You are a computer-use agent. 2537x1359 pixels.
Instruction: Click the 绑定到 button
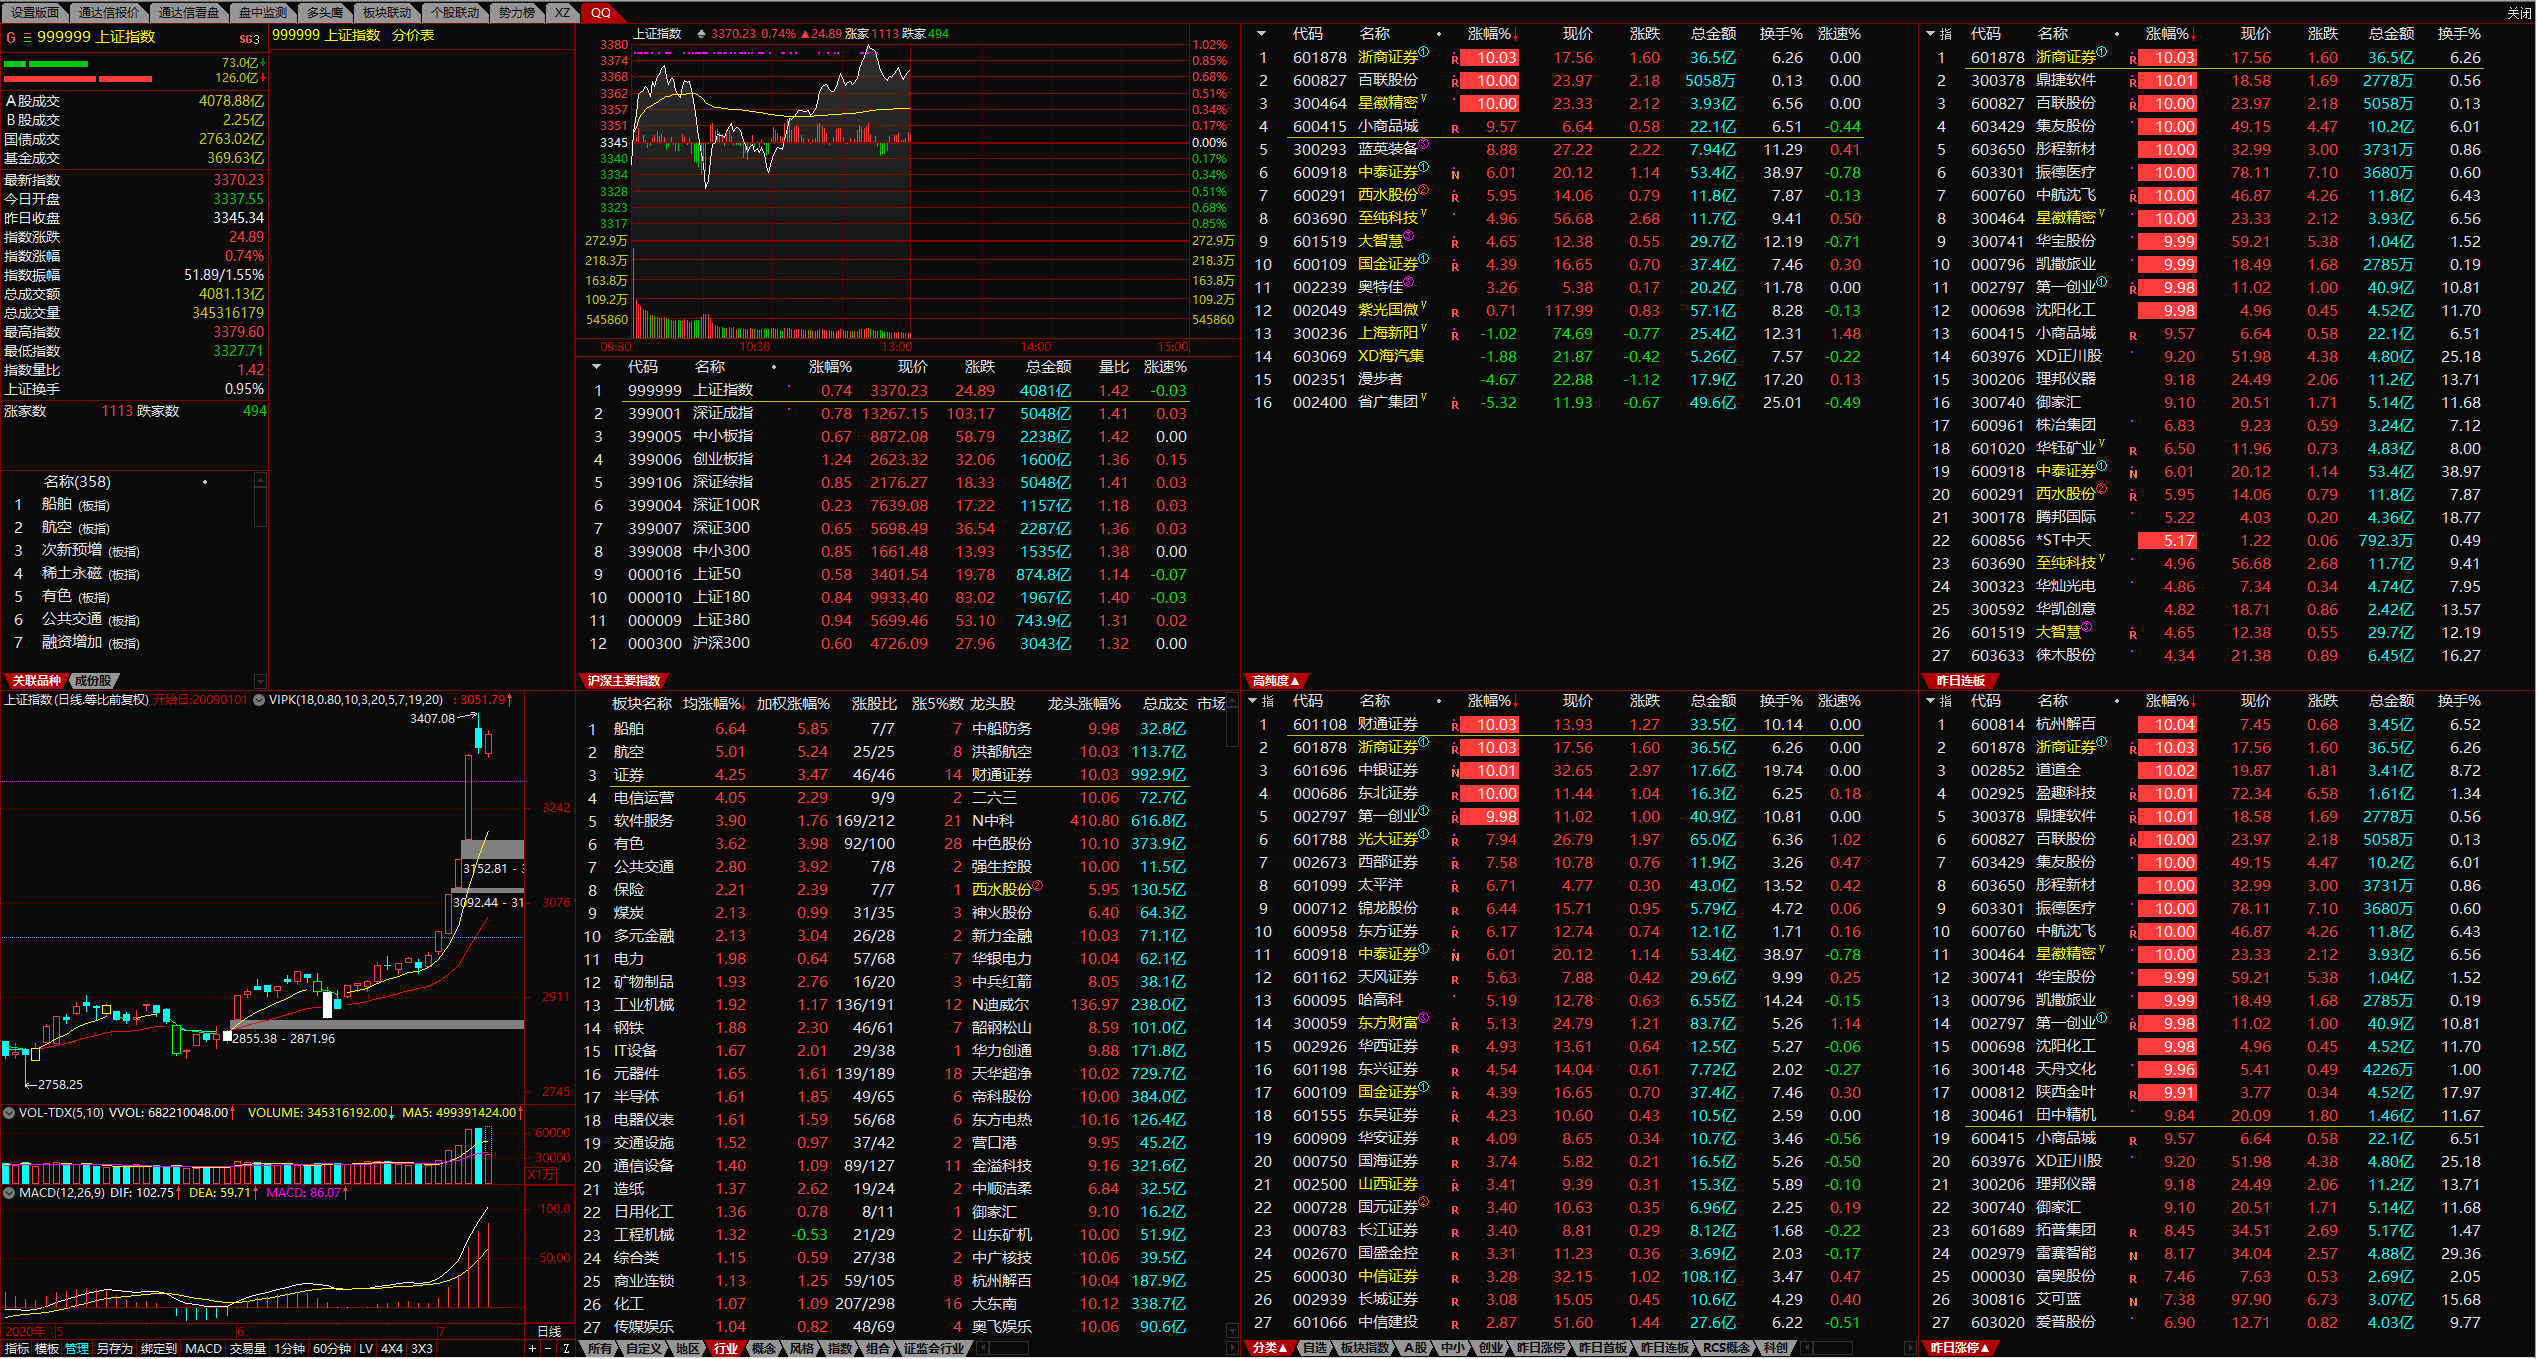[x=159, y=1348]
